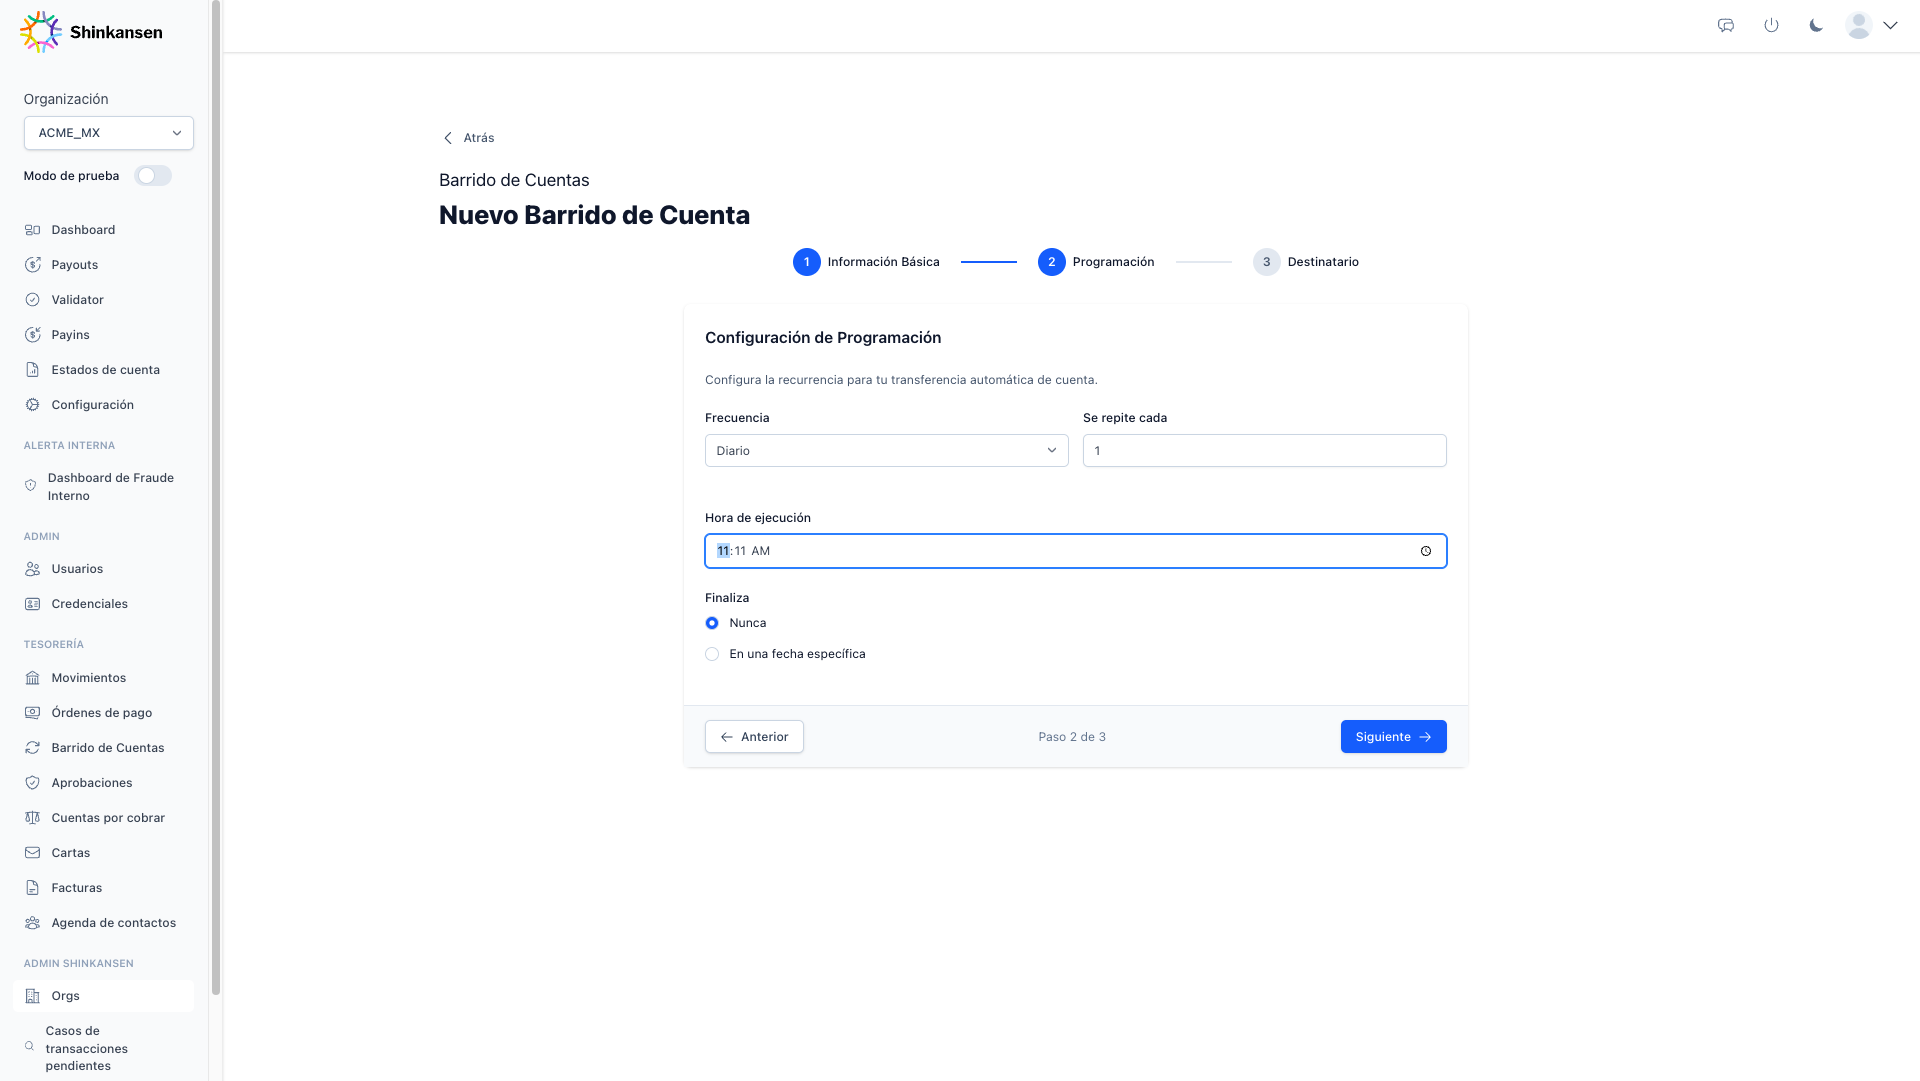Viewport: 1920px width, 1081px height.
Task: Switch to dark mode with moon icon
Action: point(1816,26)
